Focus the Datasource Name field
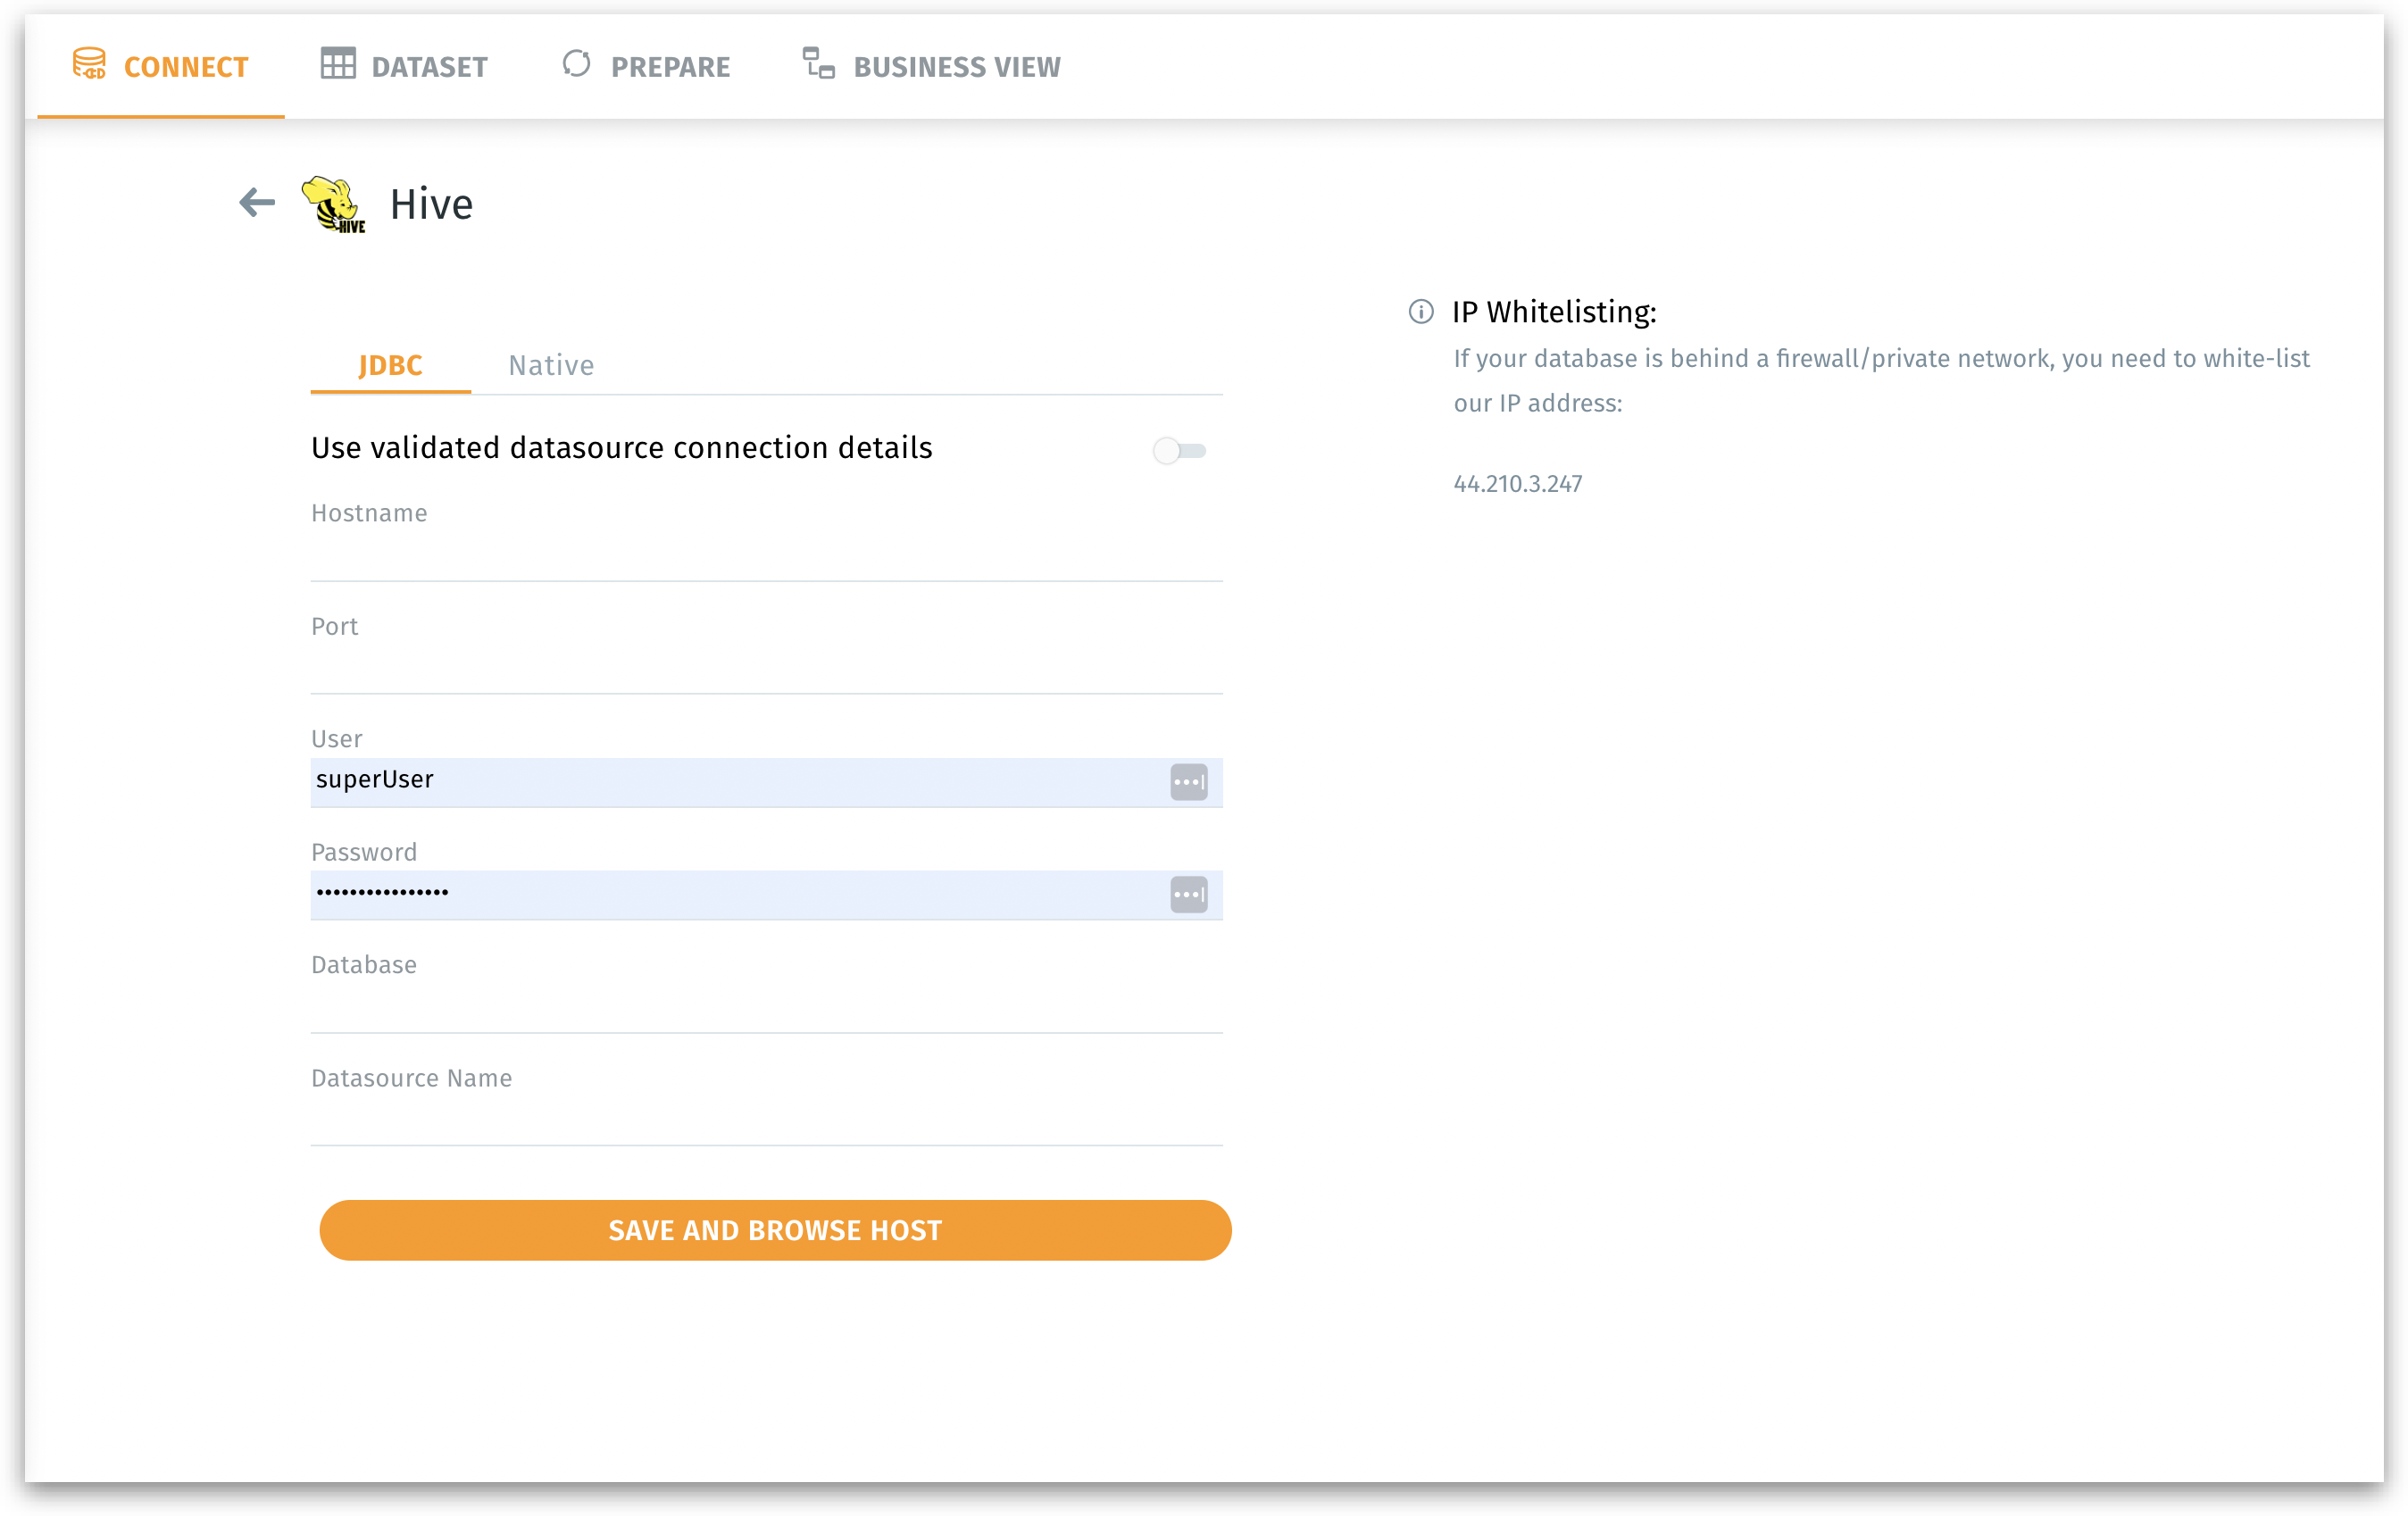Screen dimensions: 2408x1516 pyautogui.click(x=766, y=1121)
